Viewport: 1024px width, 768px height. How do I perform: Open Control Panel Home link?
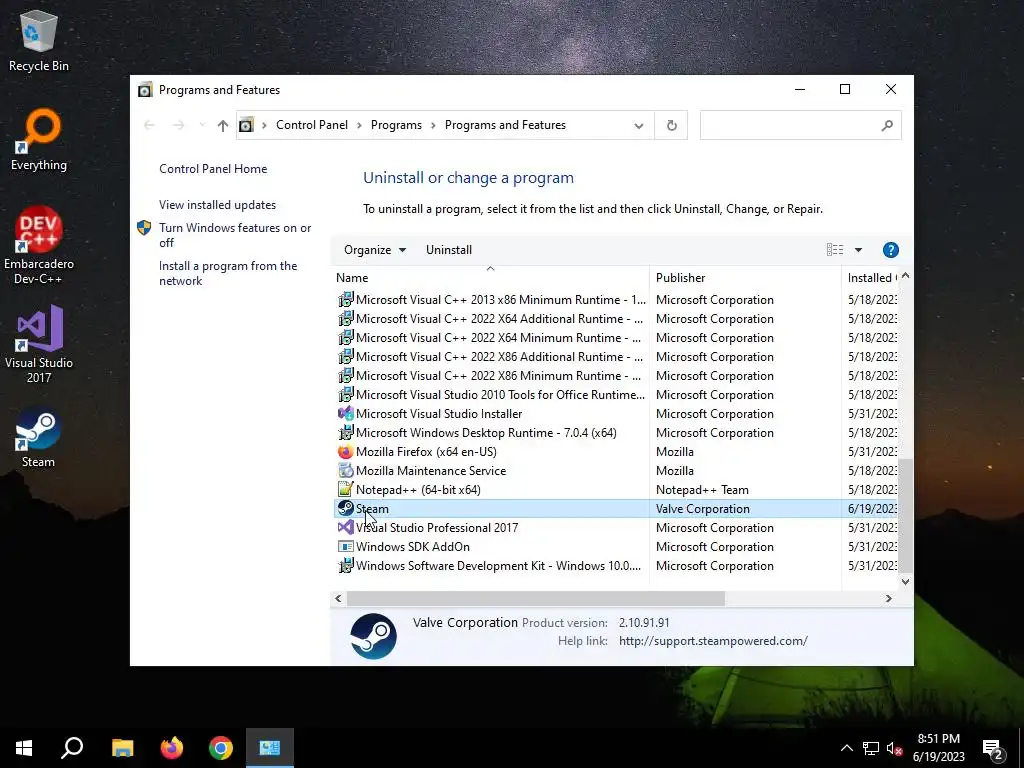click(x=213, y=169)
